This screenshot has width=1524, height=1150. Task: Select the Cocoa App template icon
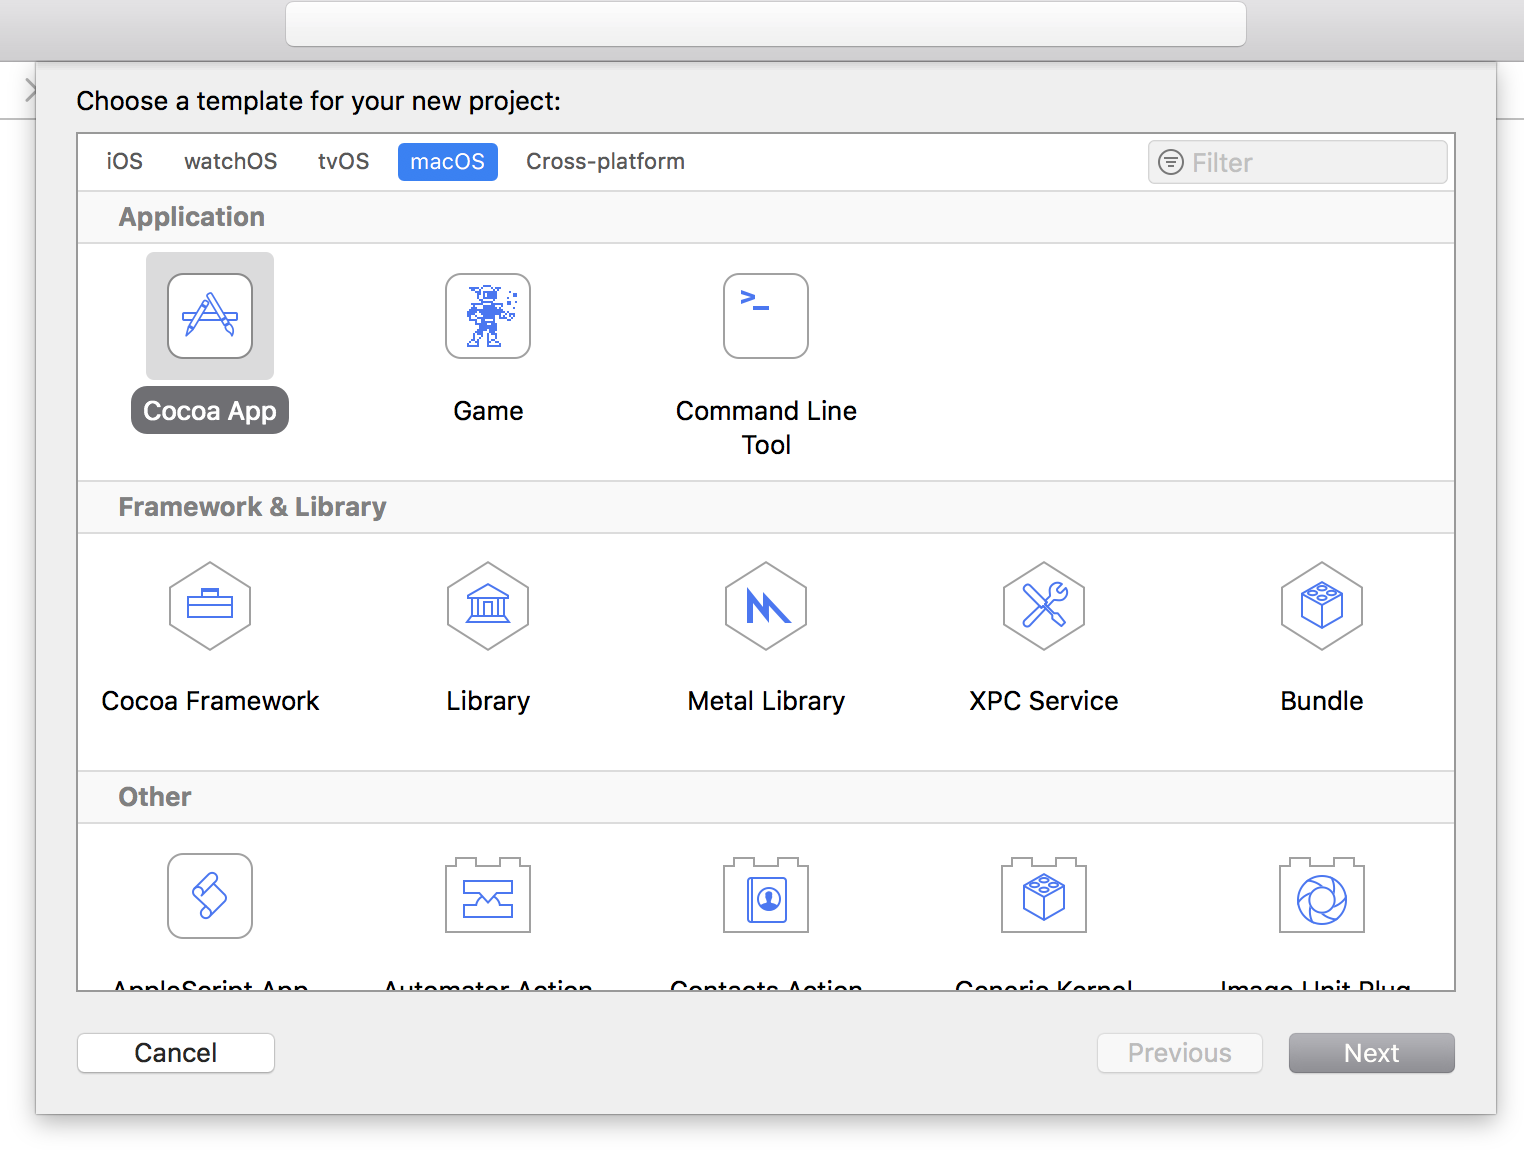[209, 316]
